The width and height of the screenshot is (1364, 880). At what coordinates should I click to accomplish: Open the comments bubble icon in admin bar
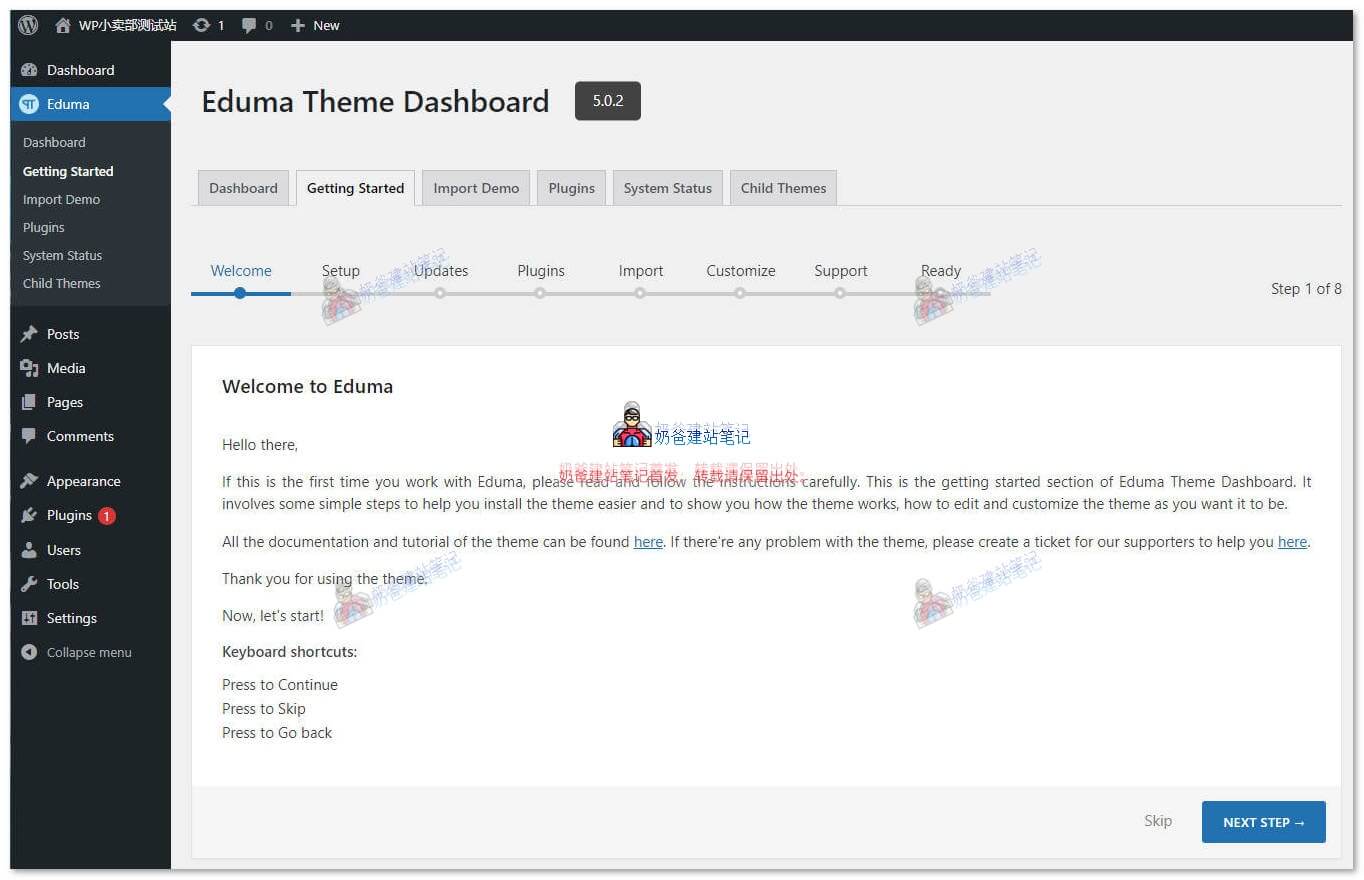tap(249, 25)
